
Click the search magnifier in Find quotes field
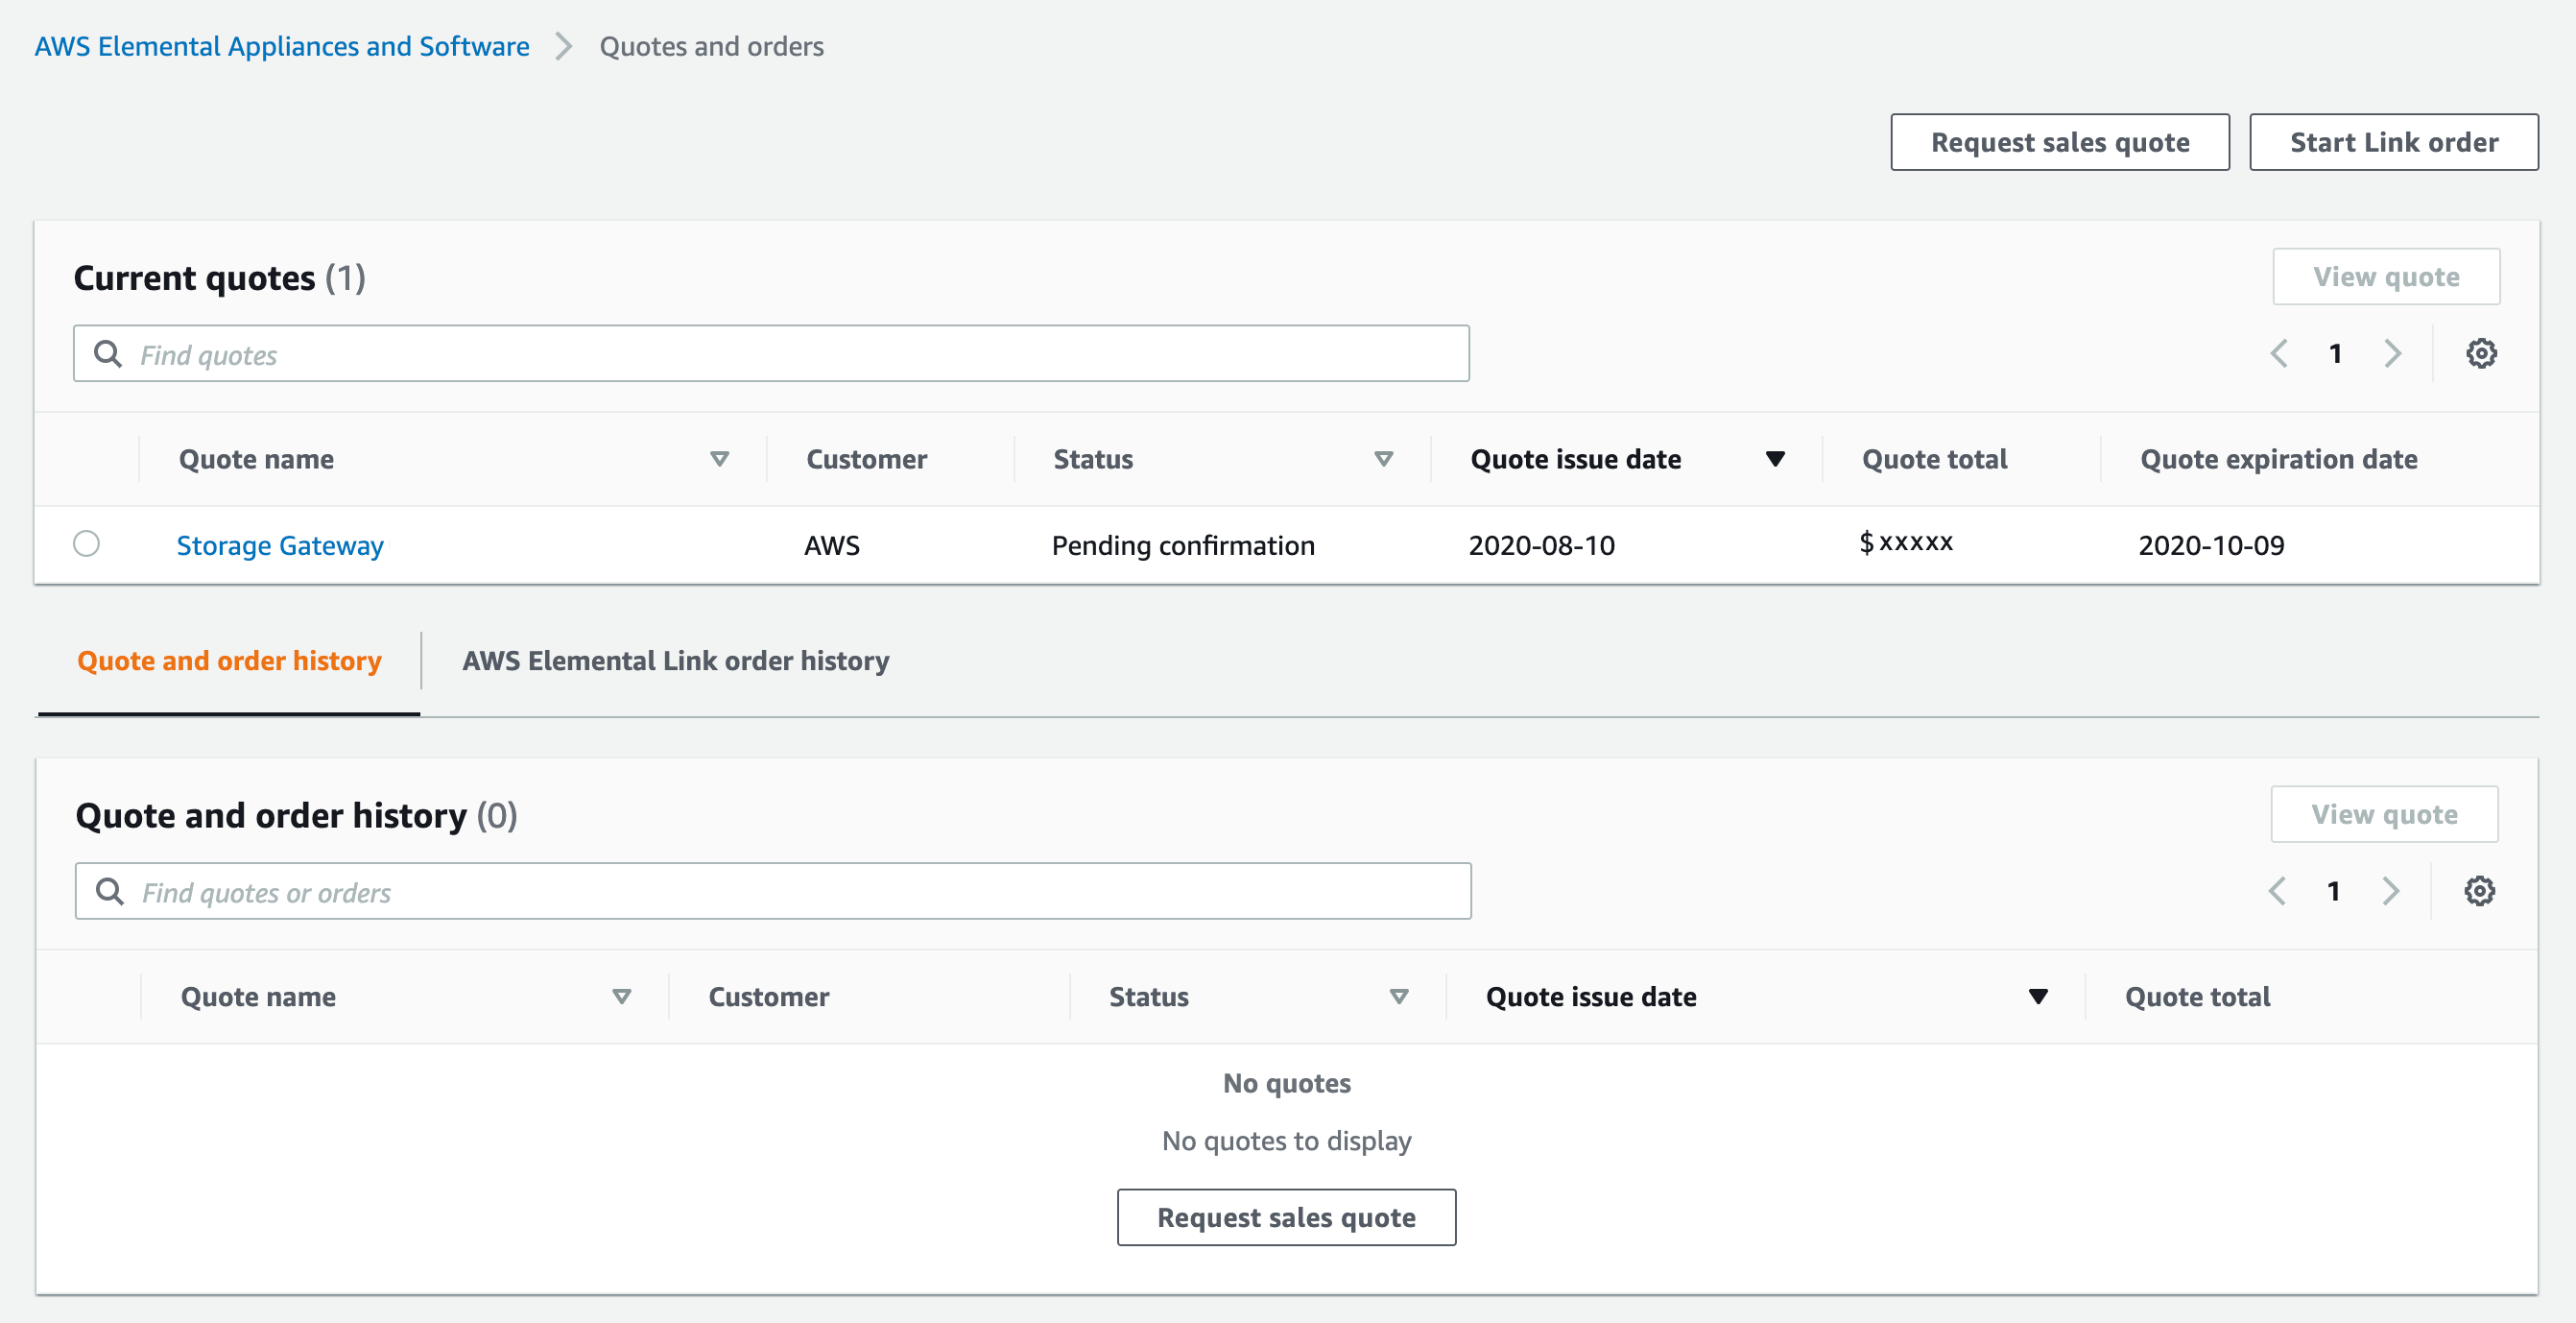pyautogui.click(x=108, y=353)
